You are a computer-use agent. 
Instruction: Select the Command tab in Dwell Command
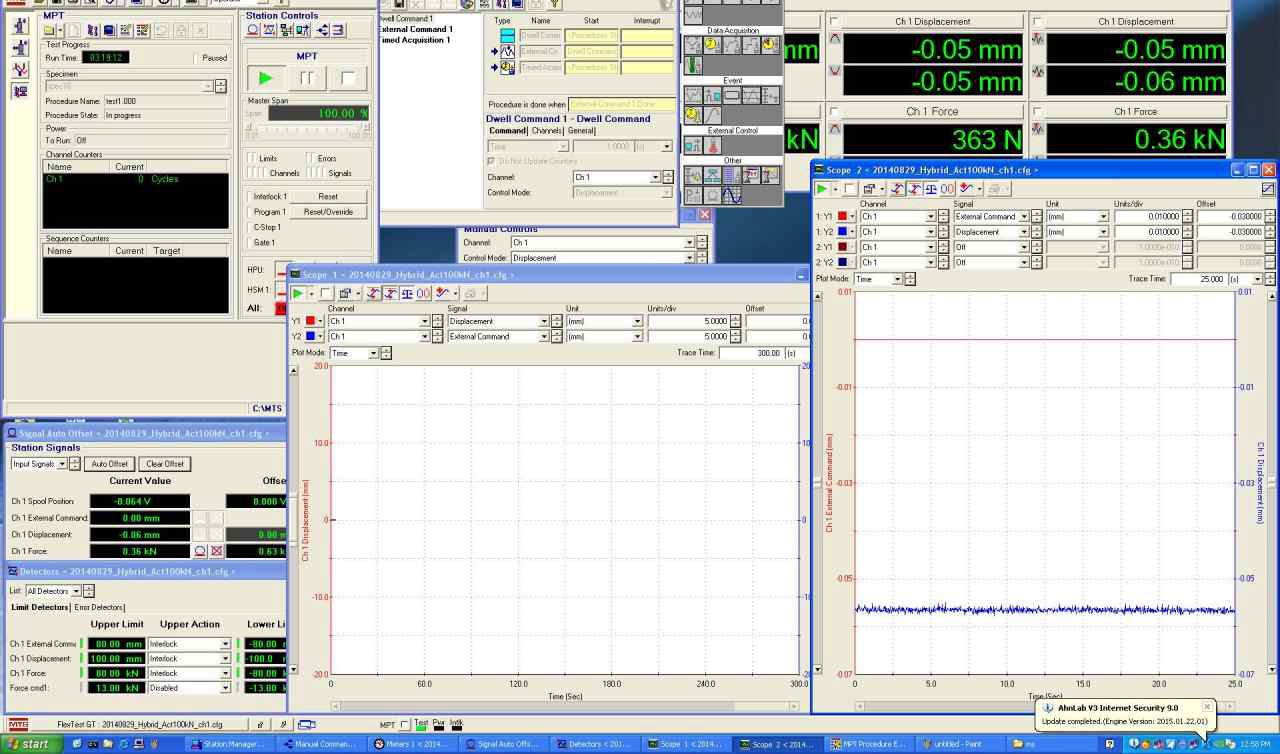point(507,130)
